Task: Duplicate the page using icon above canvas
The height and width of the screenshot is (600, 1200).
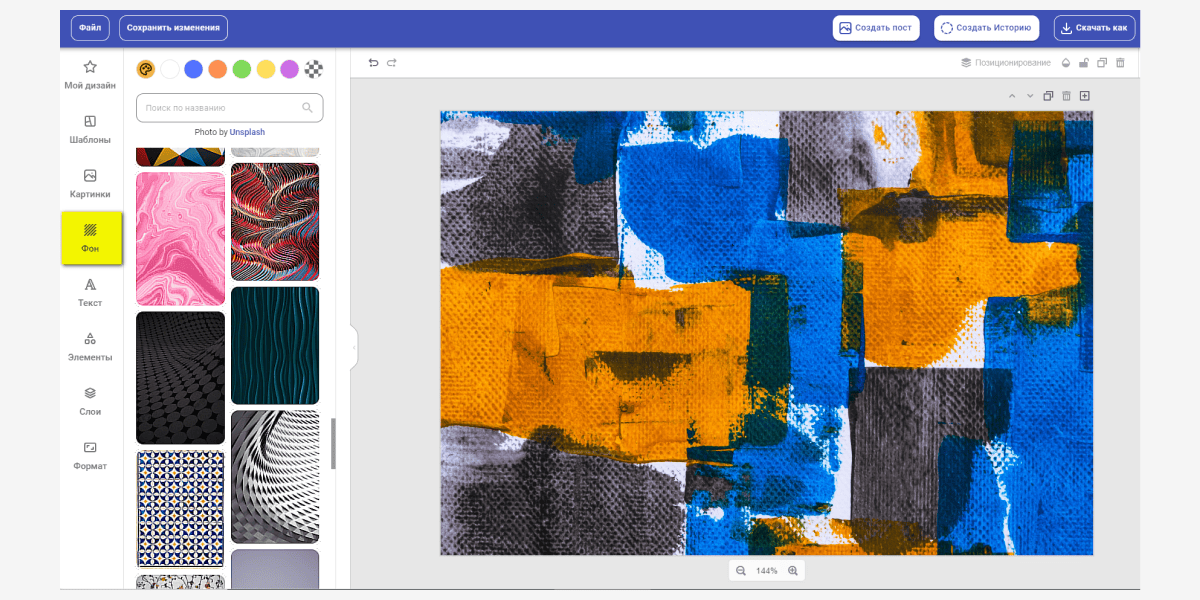Action: [x=1048, y=96]
